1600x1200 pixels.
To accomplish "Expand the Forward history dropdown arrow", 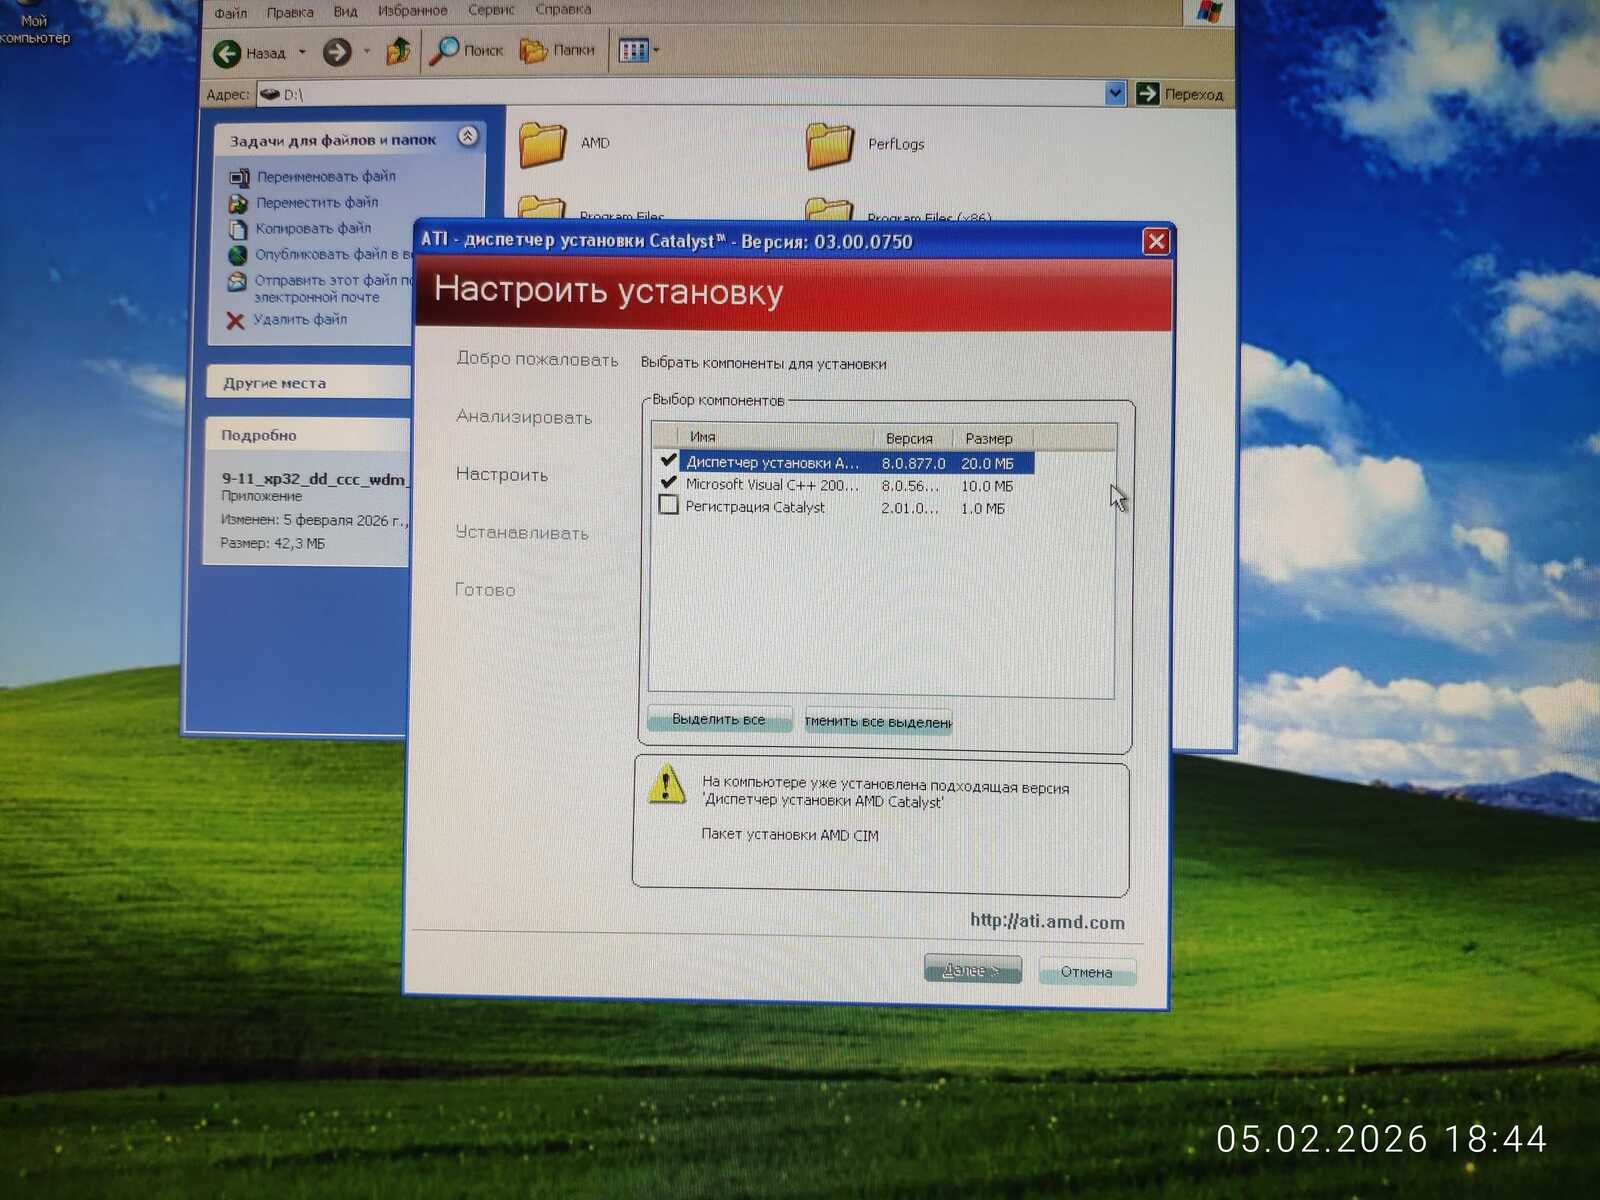I will tap(366, 51).
